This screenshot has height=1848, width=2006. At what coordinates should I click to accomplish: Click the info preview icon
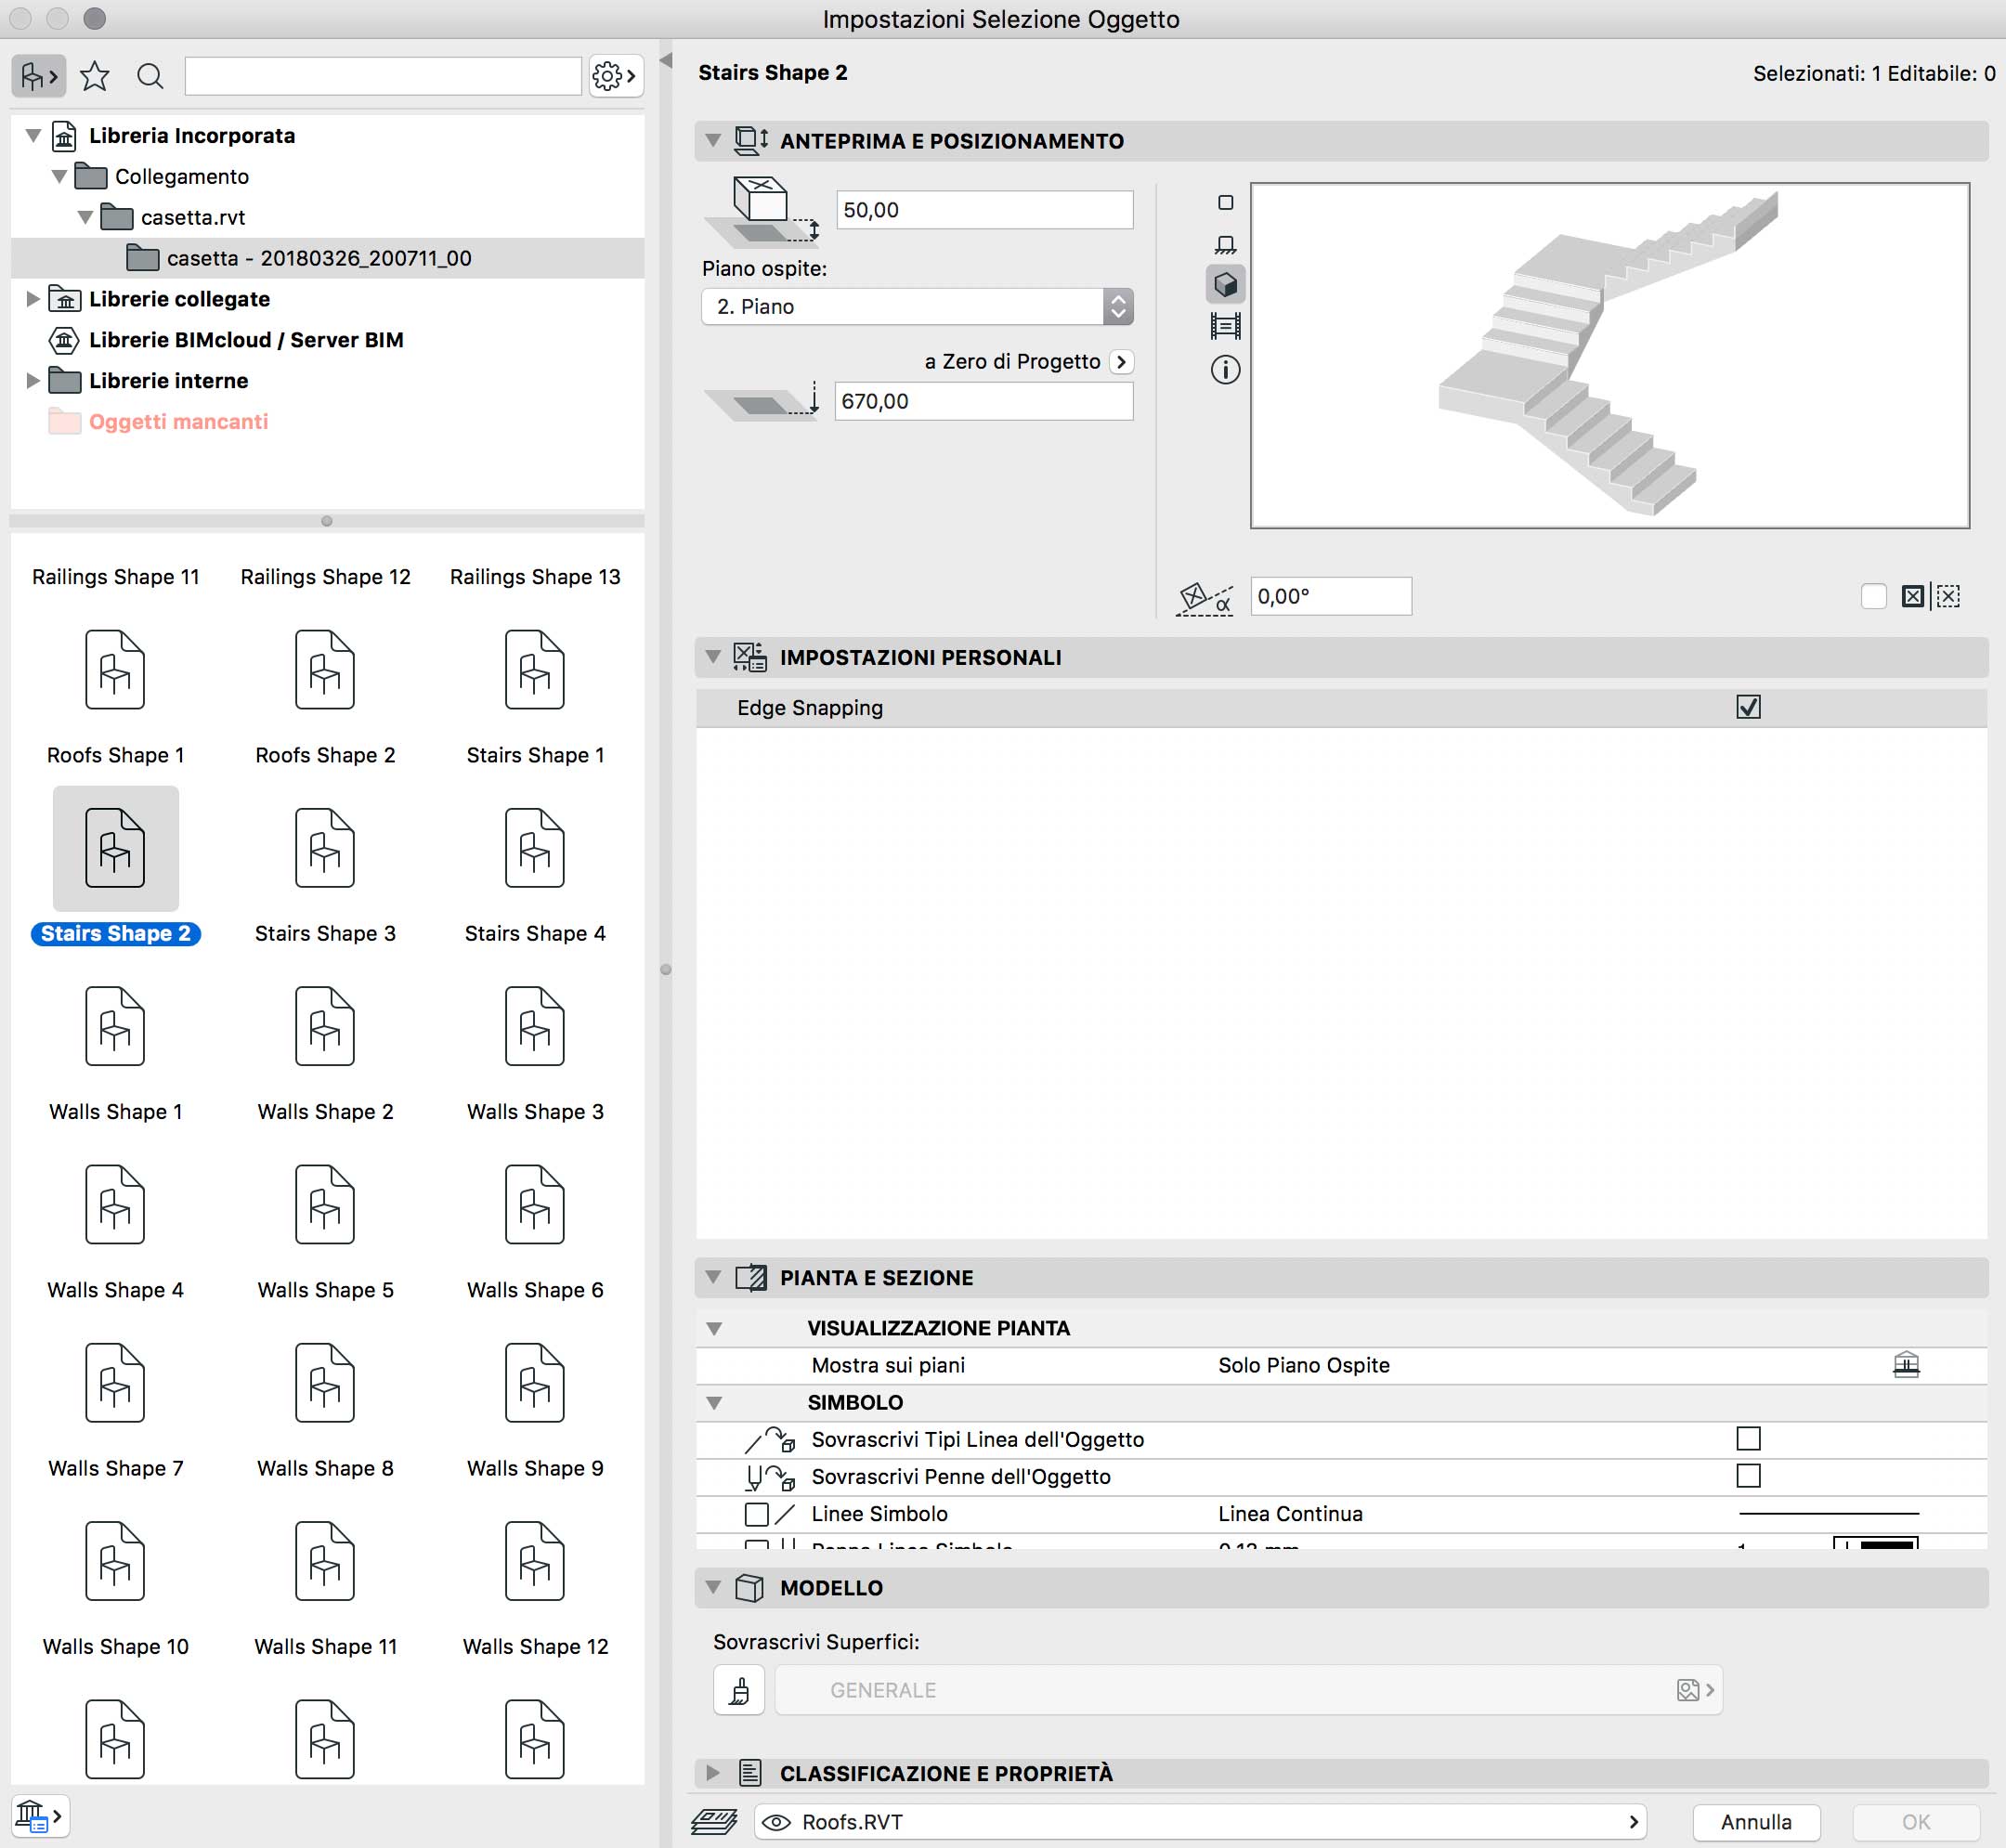coord(1225,370)
